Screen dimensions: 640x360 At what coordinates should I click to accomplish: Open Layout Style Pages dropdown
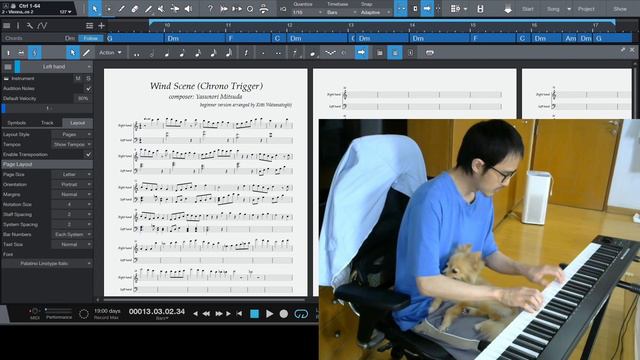pyautogui.click(x=72, y=134)
